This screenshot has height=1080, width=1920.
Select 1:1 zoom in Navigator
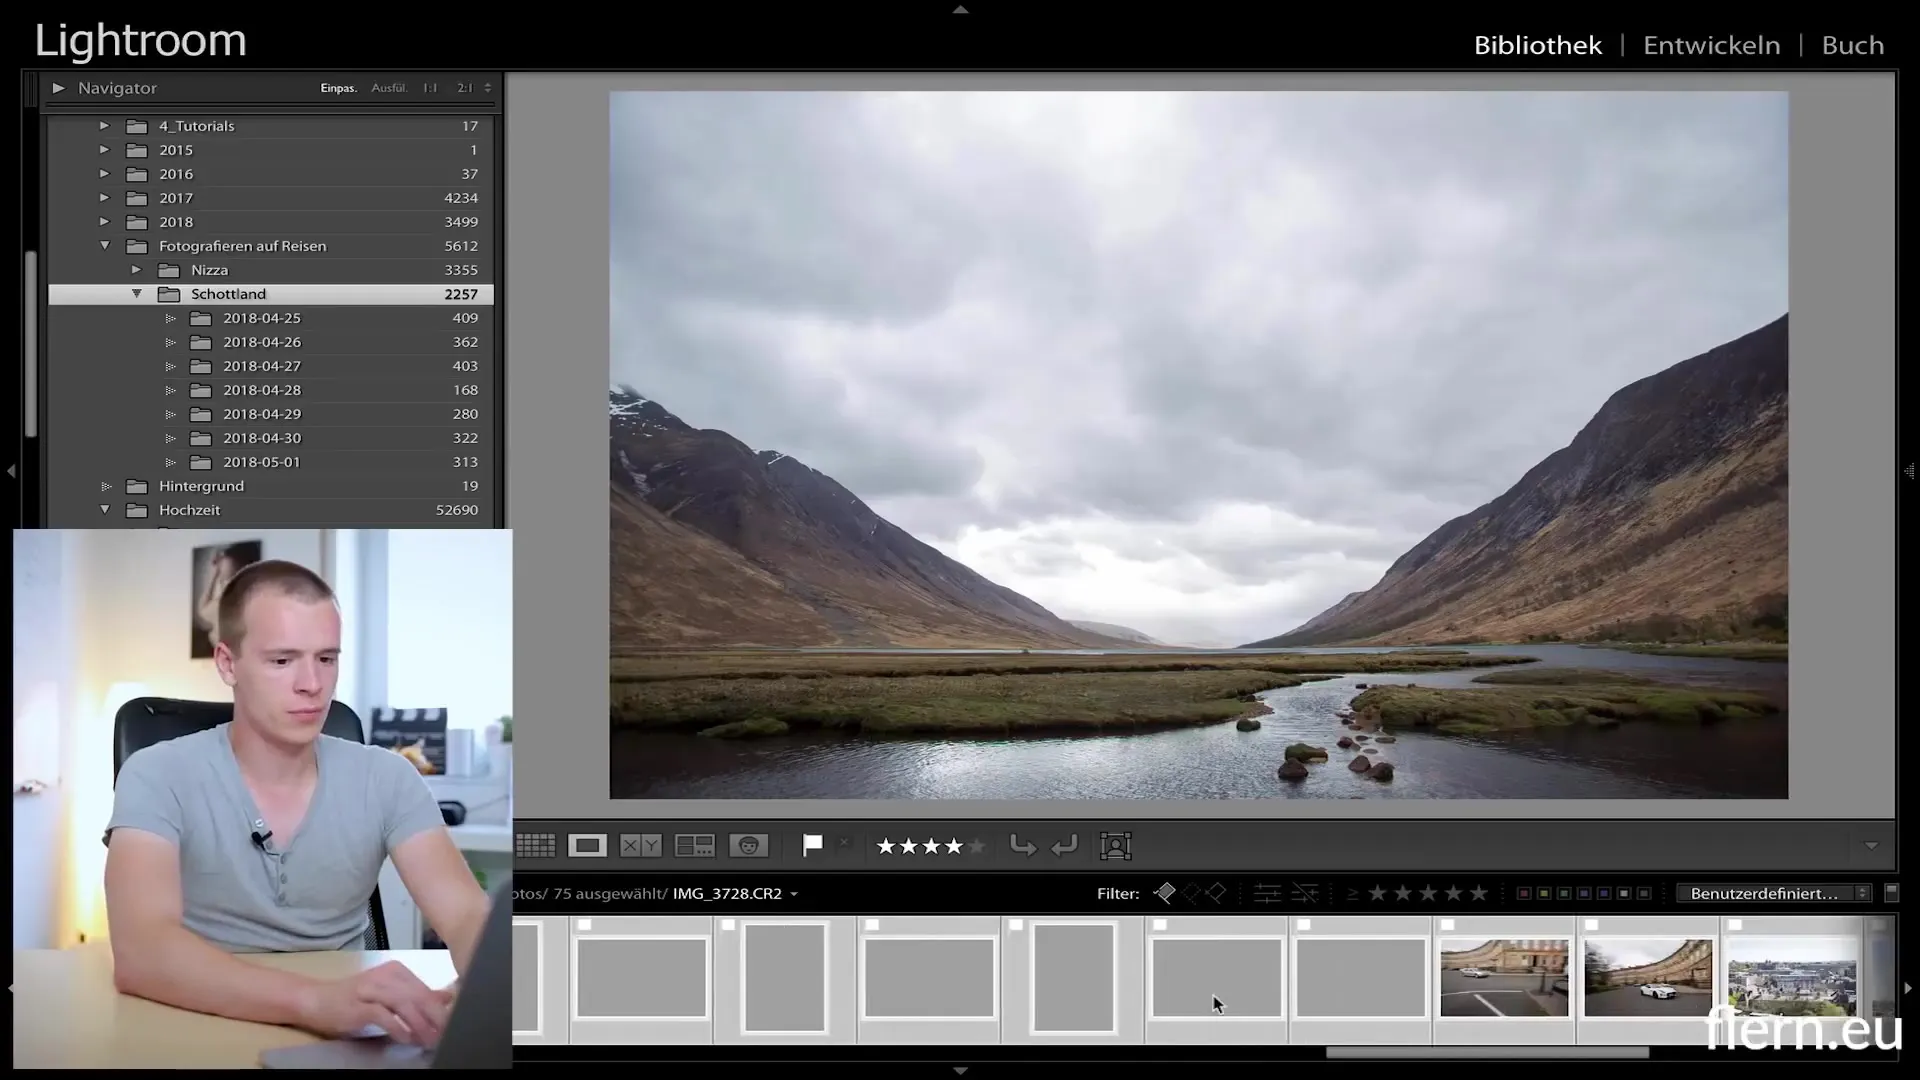[430, 88]
